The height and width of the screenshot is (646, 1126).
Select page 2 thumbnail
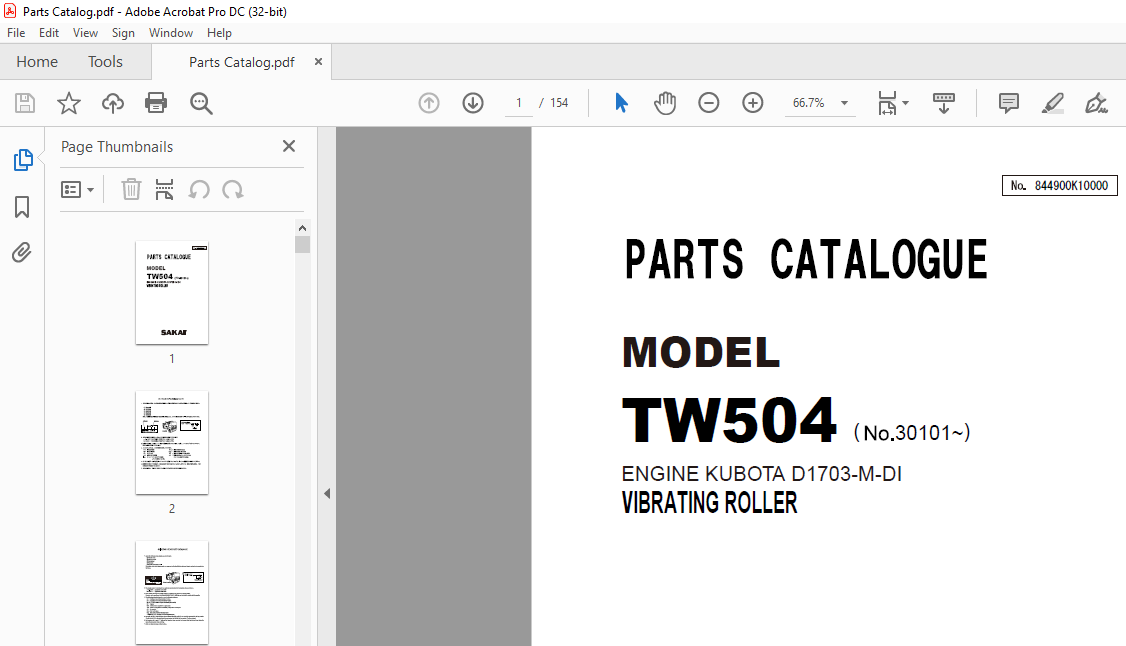point(172,443)
